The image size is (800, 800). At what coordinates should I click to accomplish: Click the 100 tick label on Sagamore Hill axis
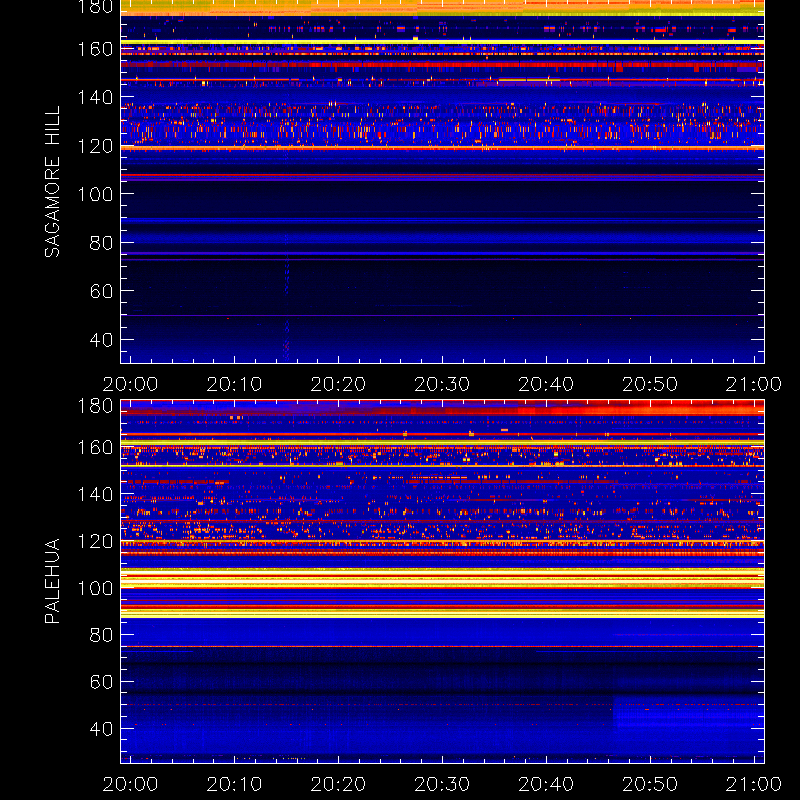coord(95,194)
